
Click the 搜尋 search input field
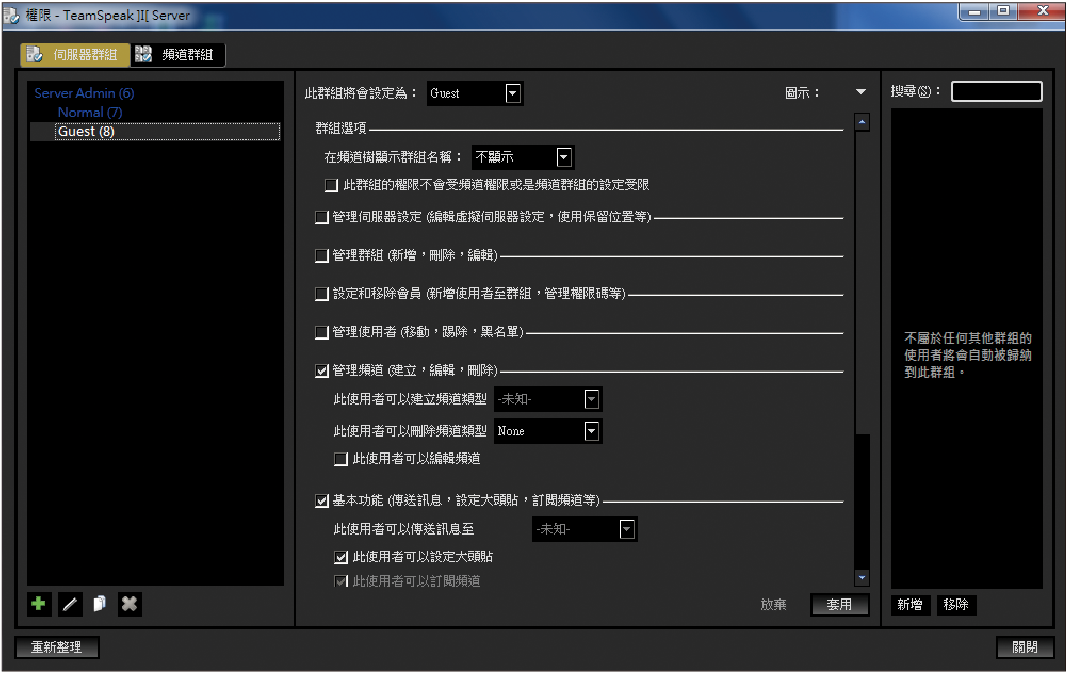[996, 91]
